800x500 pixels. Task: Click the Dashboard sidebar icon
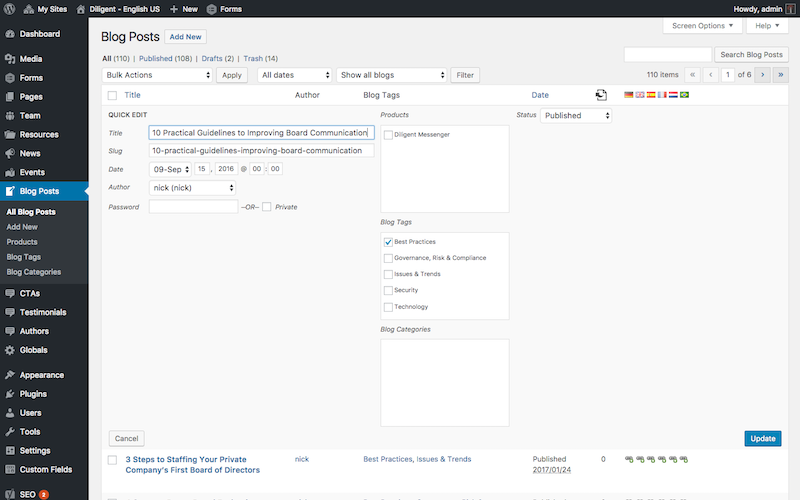tap(10, 34)
